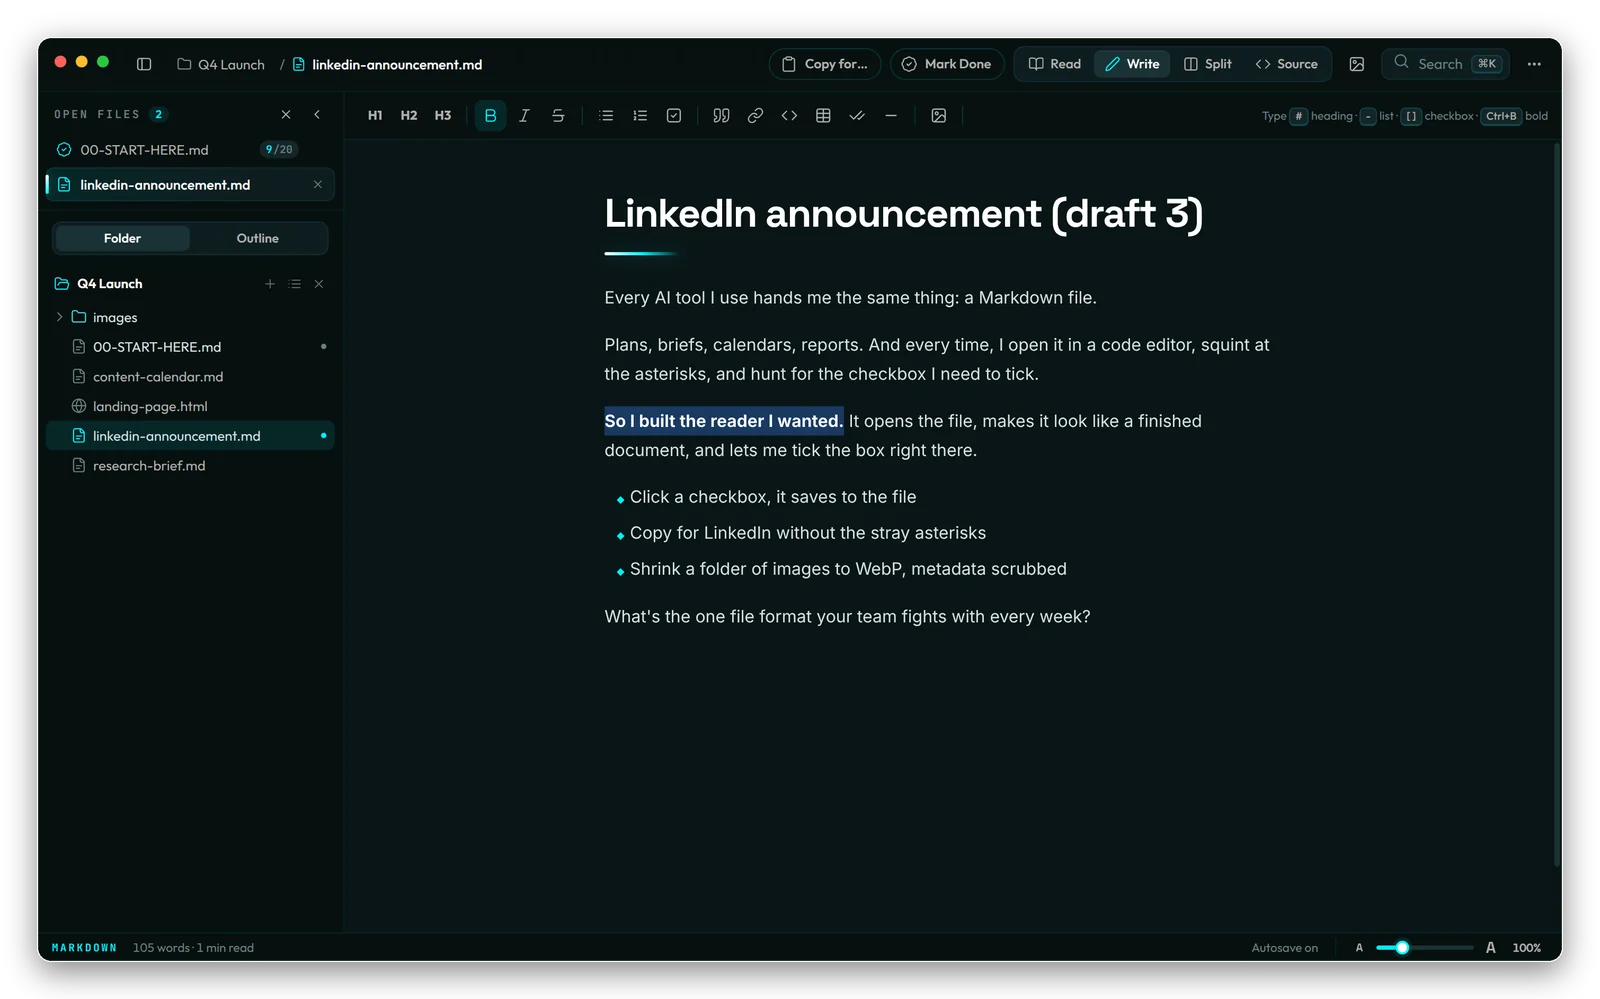
Task: Insert a numbered list
Action: (x=640, y=116)
